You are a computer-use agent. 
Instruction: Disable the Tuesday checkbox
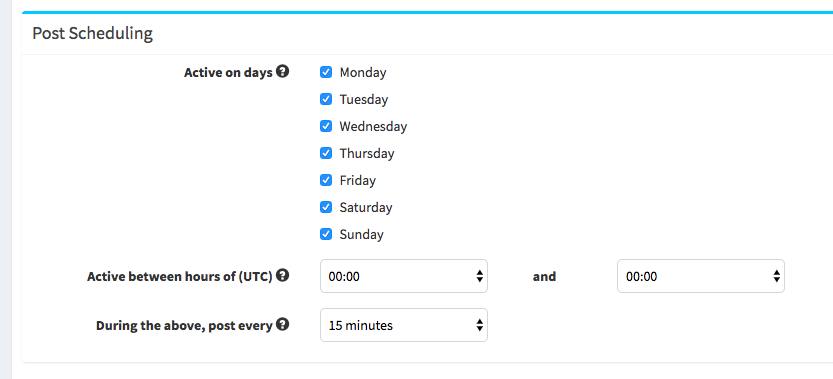pos(326,99)
